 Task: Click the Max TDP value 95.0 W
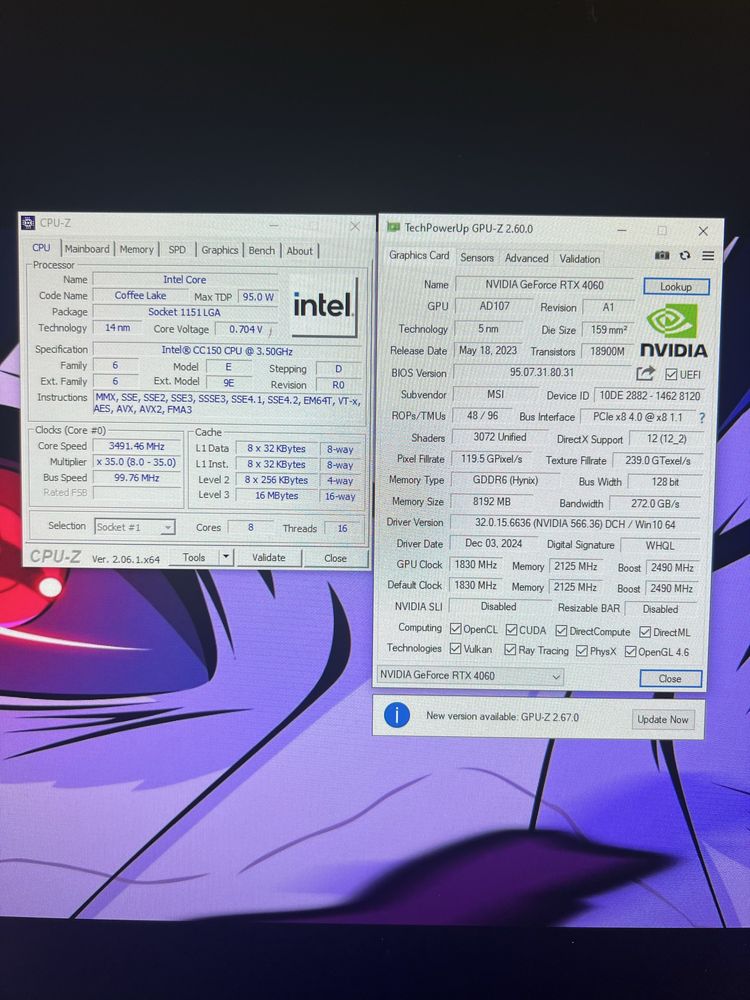[258, 297]
